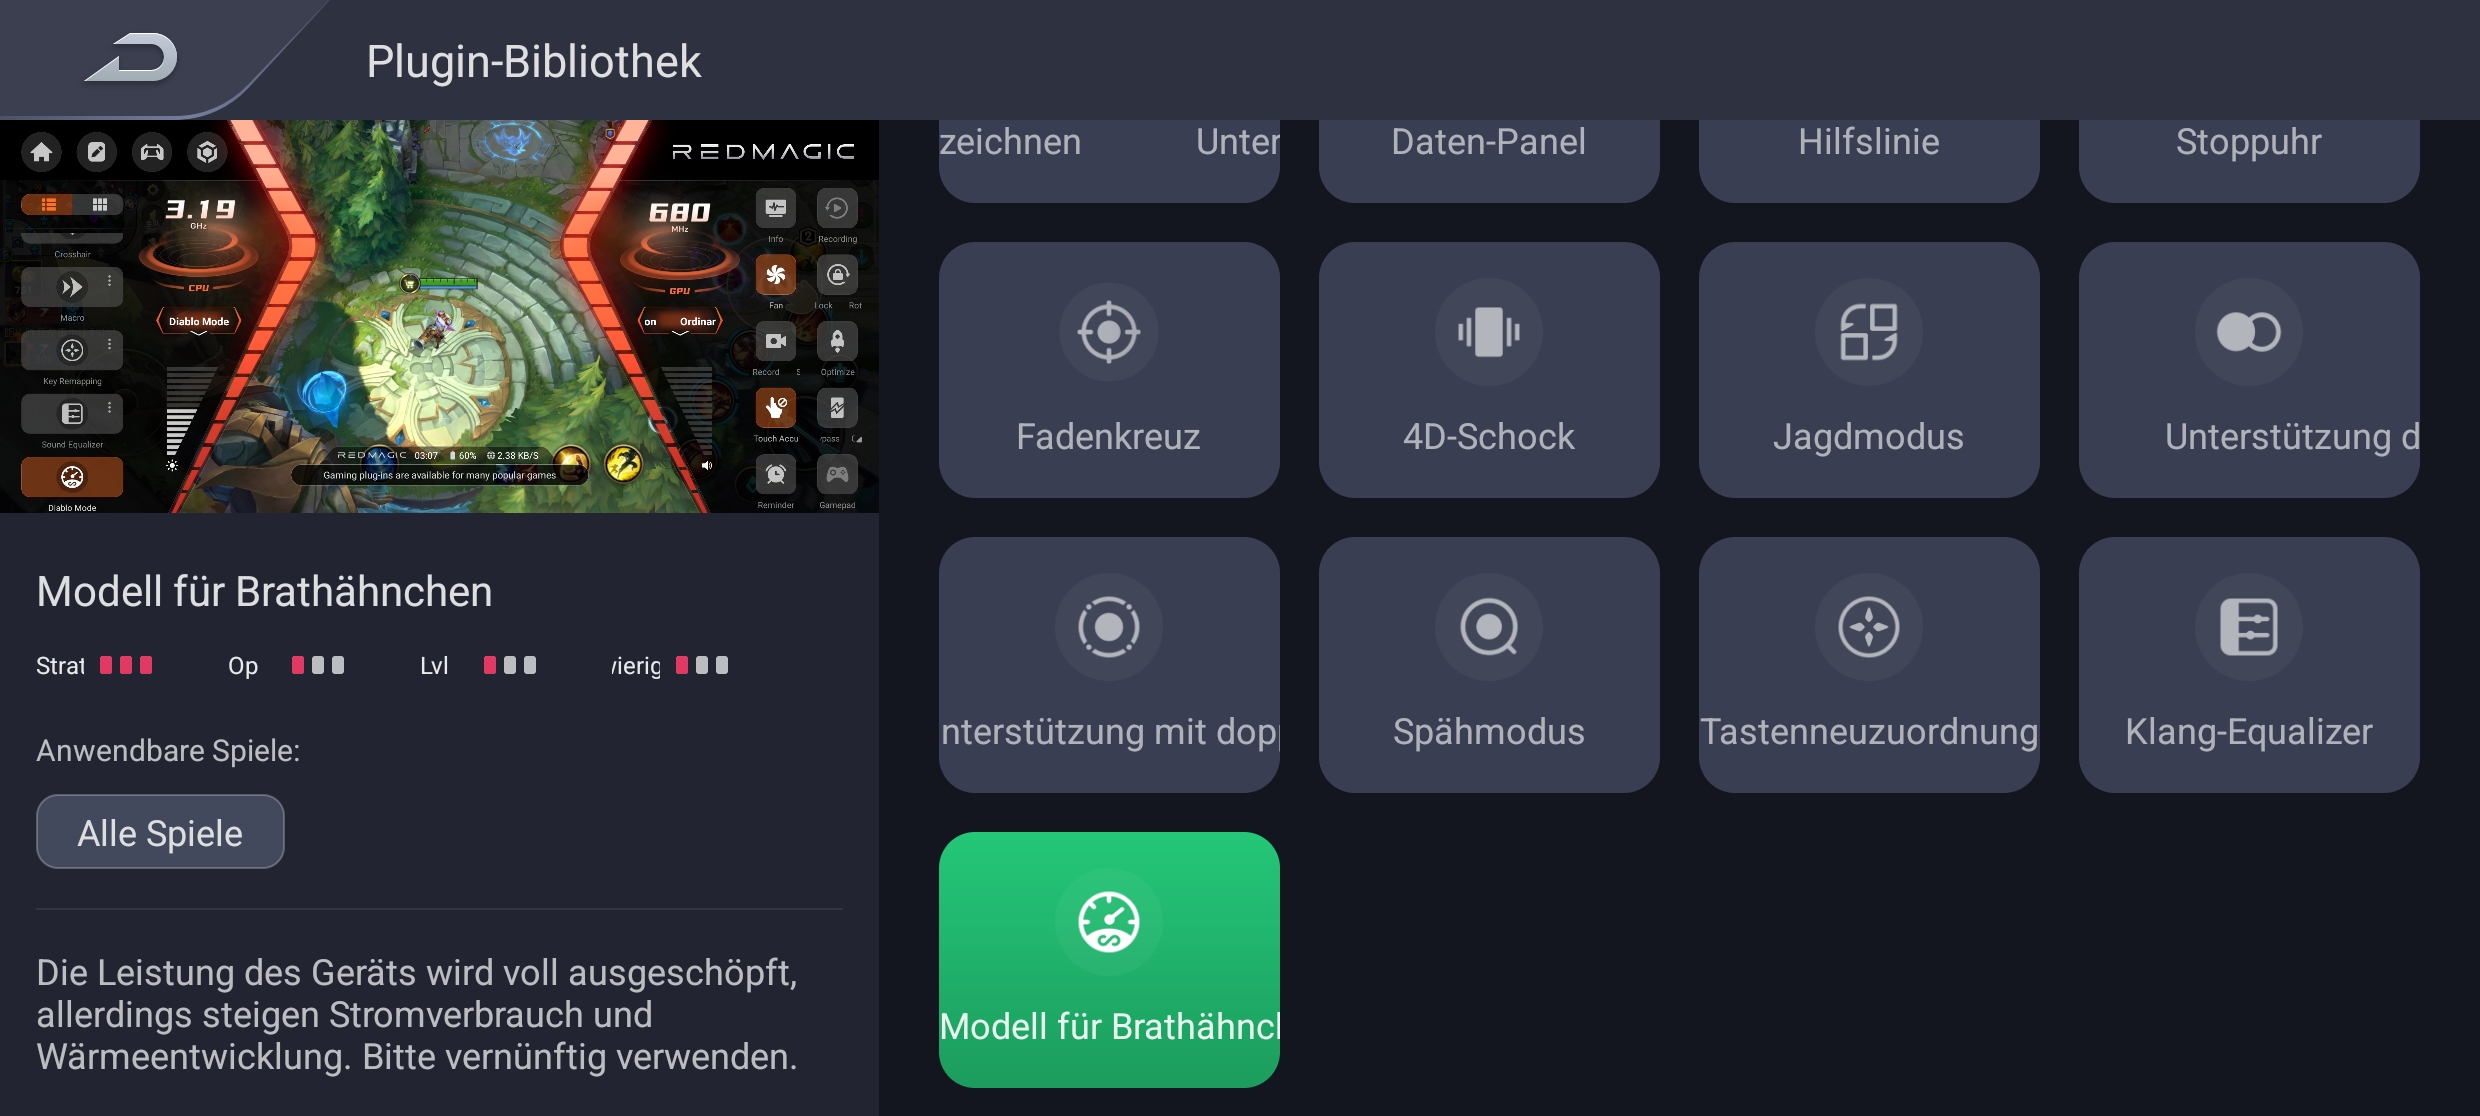Screen dimensions: 2480x1116
Task: Select the partially visible zeichnen plugin tile
Action: coord(1109,160)
